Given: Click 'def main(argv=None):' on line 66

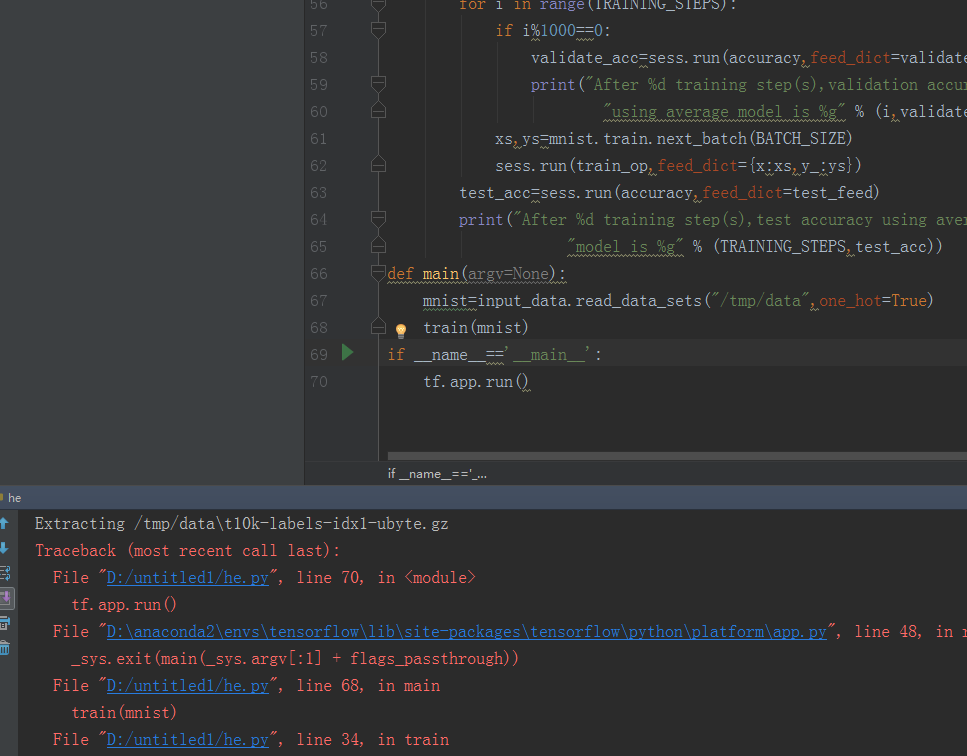Looking at the screenshot, I should [x=476, y=274].
